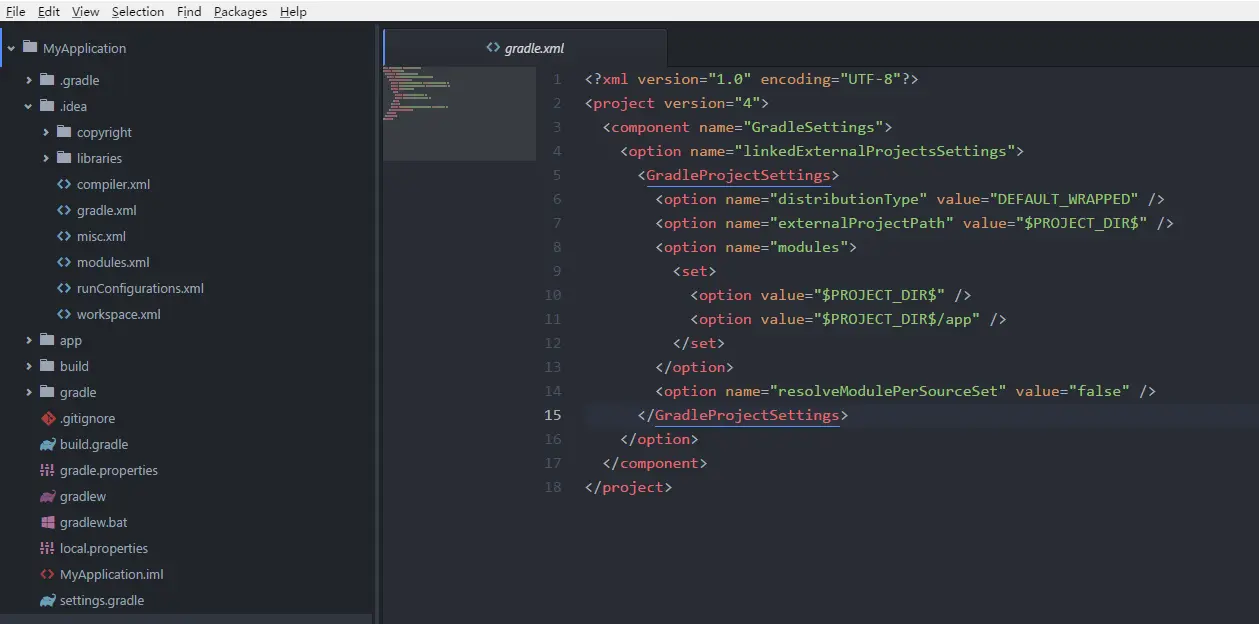Click the MyApplication.iml code icon
Screen dimensions: 1259x624
(x=47, y=574)
